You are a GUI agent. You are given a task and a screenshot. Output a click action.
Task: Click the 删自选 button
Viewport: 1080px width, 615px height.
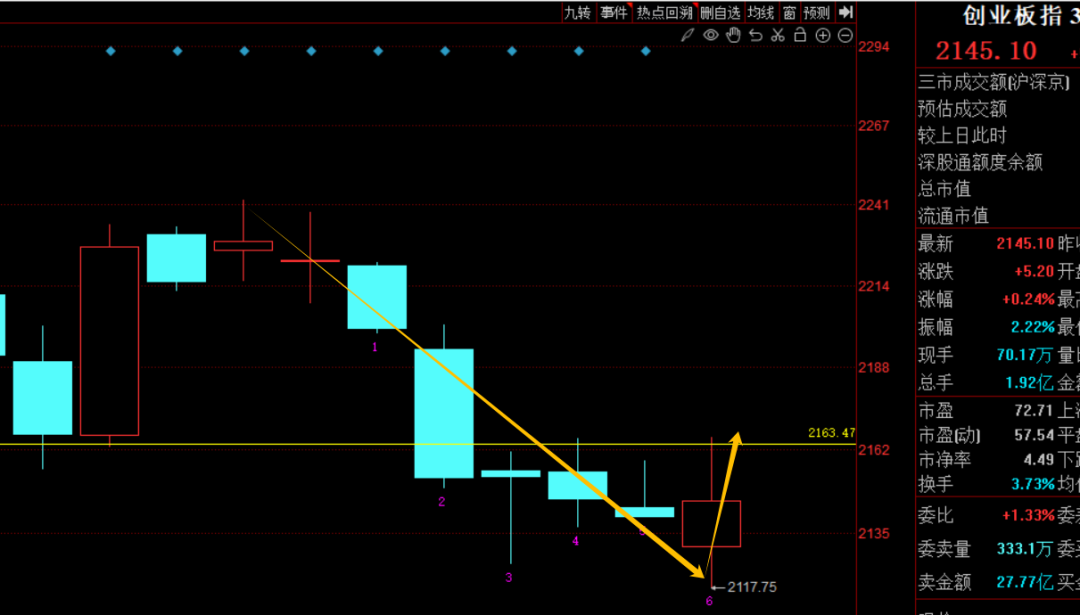pos(720,12)
